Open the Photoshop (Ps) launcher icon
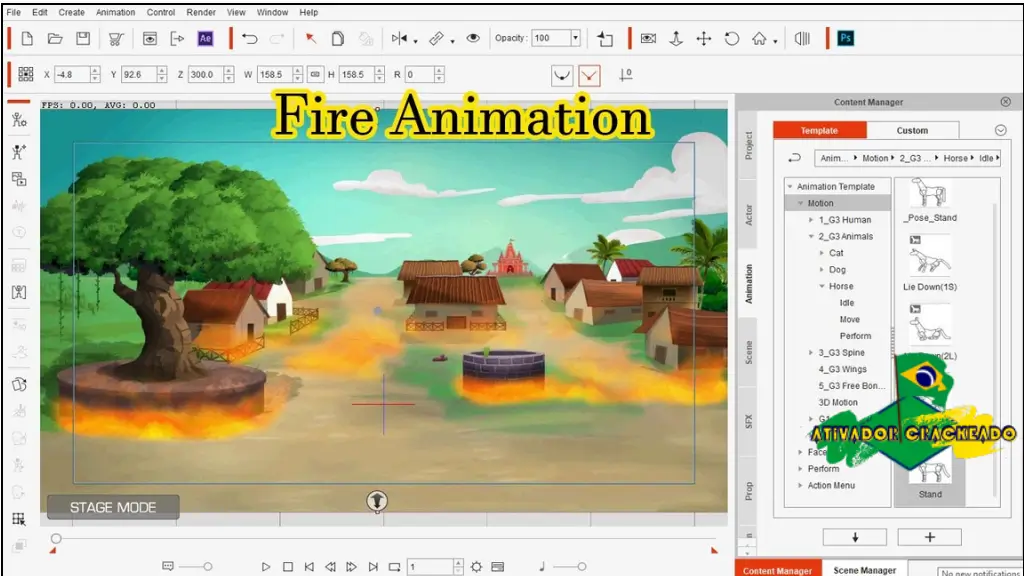The width and height of the screenshot is (1024, 576). tap(845, 39)
